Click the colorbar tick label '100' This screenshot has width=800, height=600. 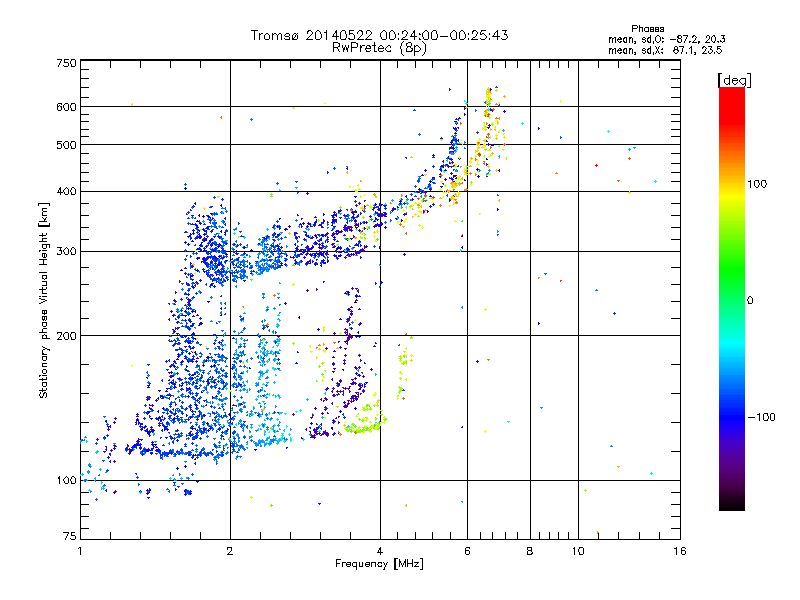click(x=757, y=184)
